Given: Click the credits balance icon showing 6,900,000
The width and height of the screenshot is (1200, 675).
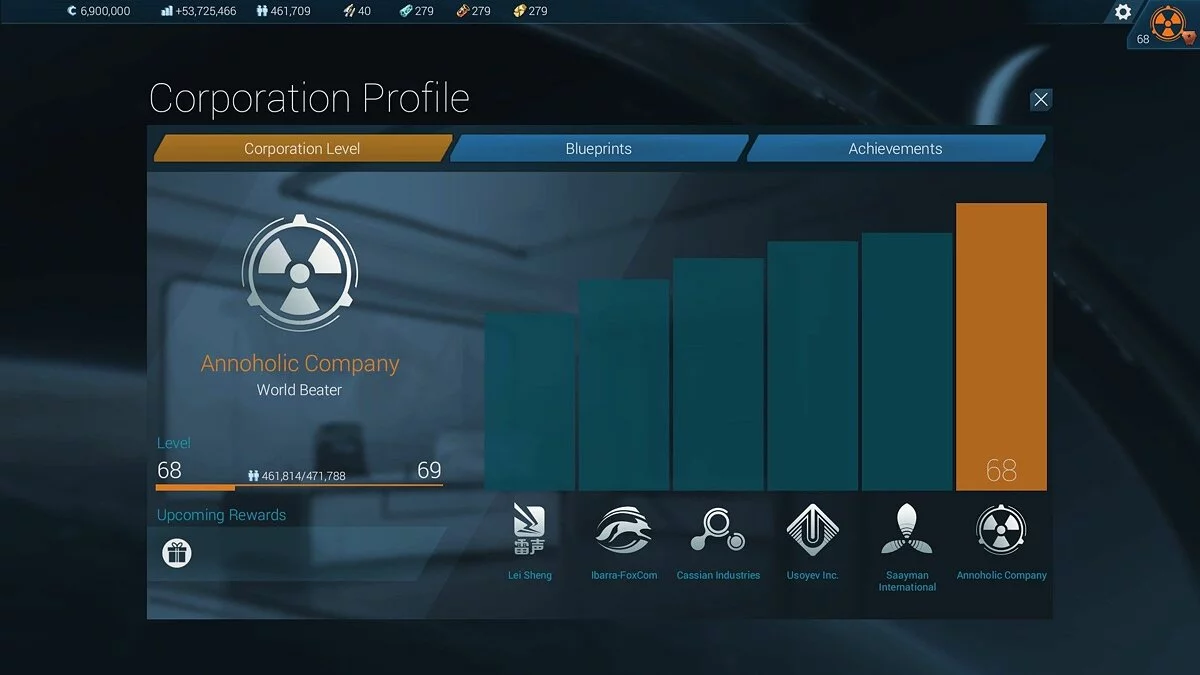Looking at the screenshot, I should (x=71, y=11).
